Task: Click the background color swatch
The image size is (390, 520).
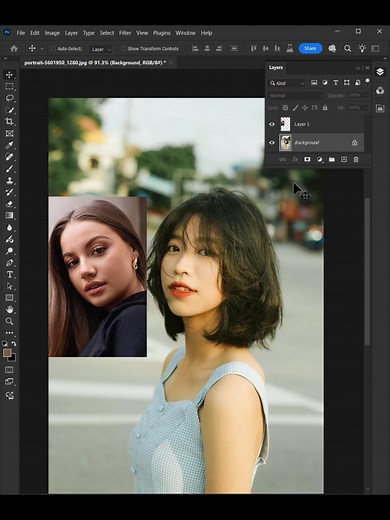Action: 12,359
